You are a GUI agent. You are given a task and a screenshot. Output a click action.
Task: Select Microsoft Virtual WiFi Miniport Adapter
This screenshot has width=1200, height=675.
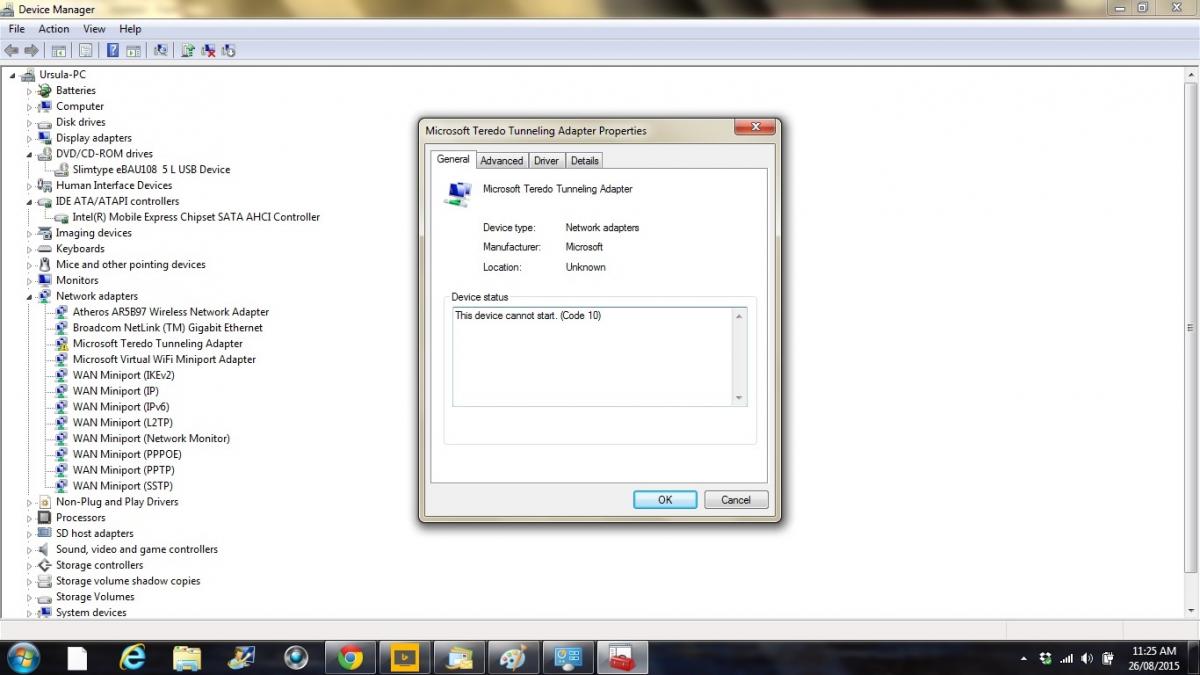click(x=164, y=359)
